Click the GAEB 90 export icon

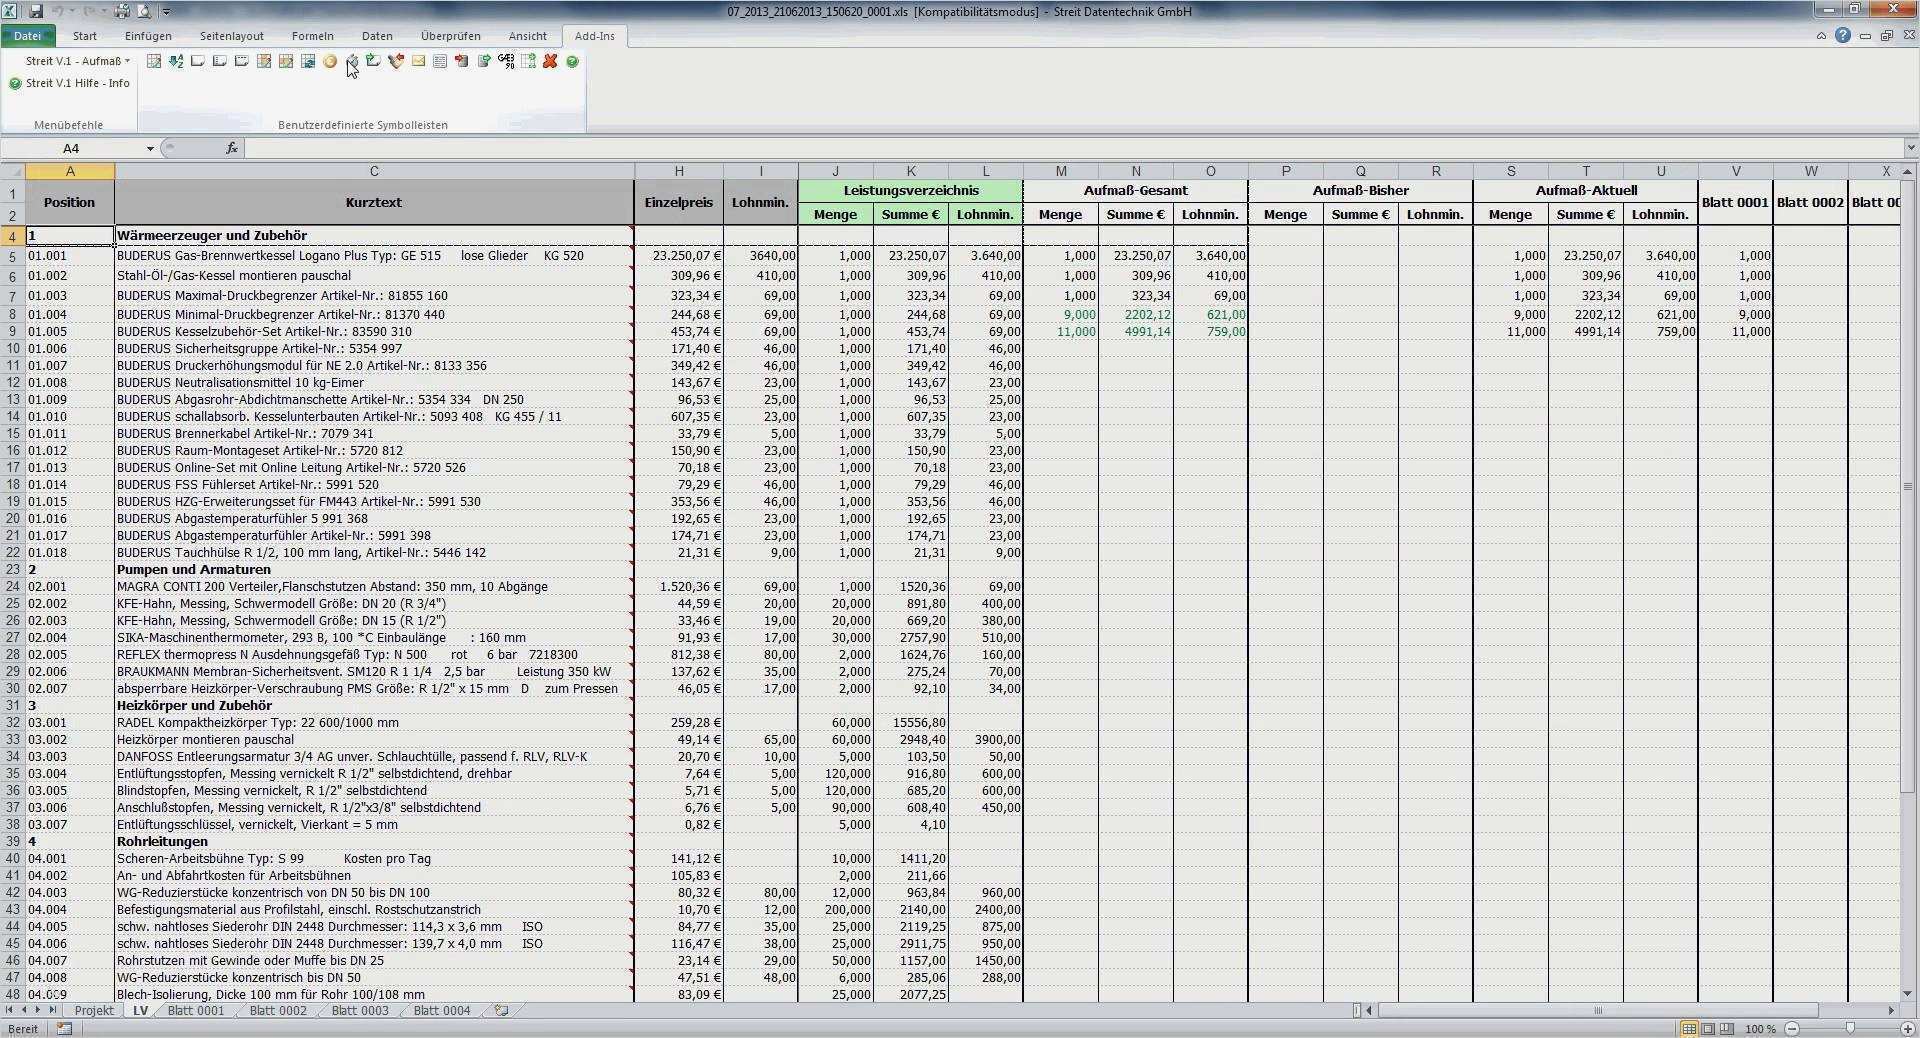(506, 62)
